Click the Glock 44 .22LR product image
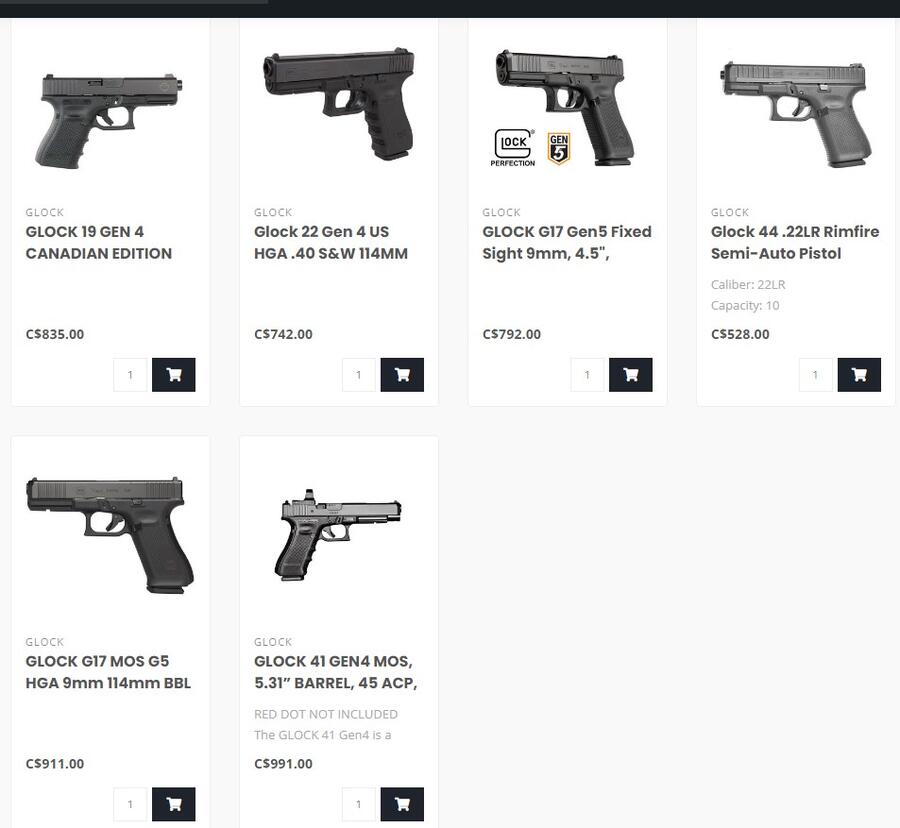This screenshot has height=828, width=900. coord(796,110)
